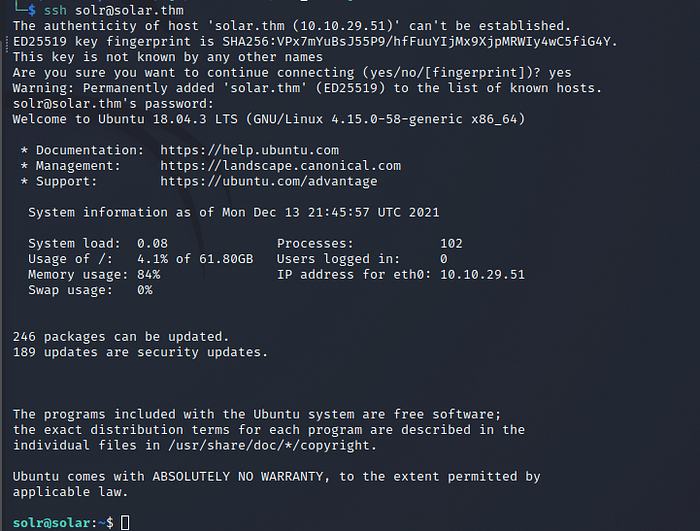
Task: Click the 'yes' answer after the fingerprint prompt
Action: [560, 72]
